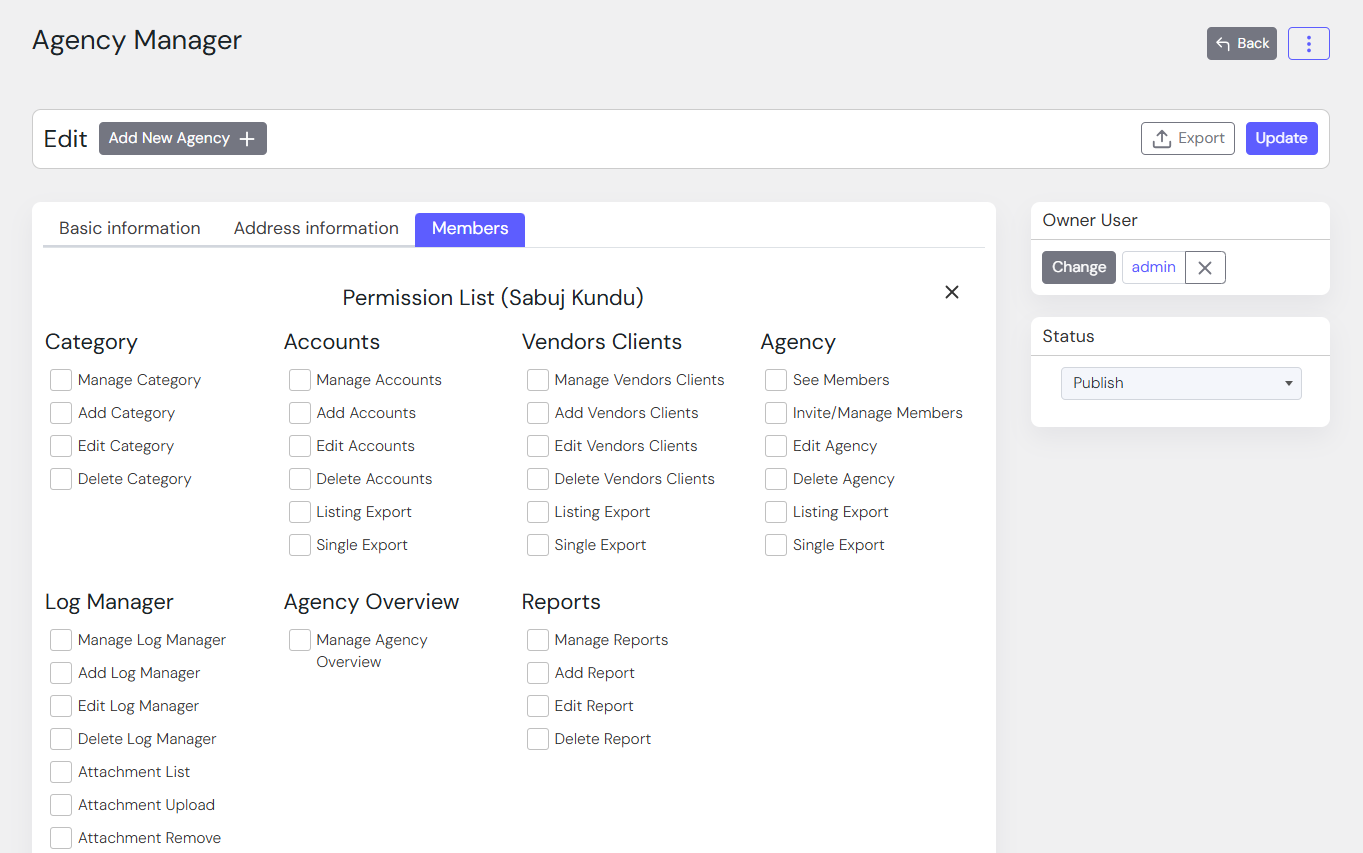1363x853 pixels.
Task: Open the Address information tab
Action: [x=316, y=229]
